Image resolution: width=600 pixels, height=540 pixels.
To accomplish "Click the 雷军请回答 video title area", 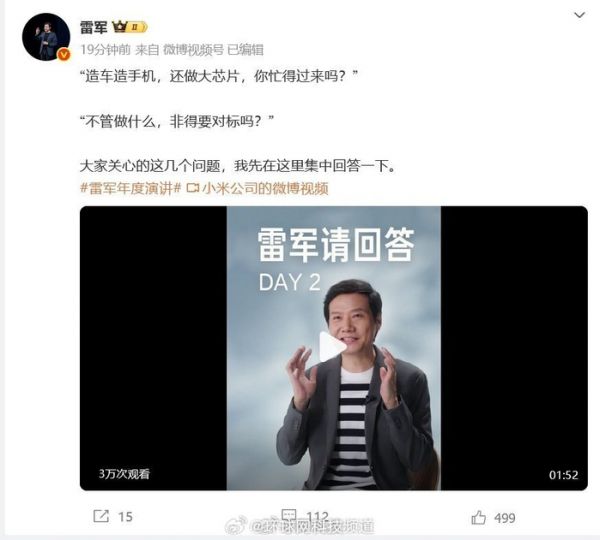I will (336, 245).
